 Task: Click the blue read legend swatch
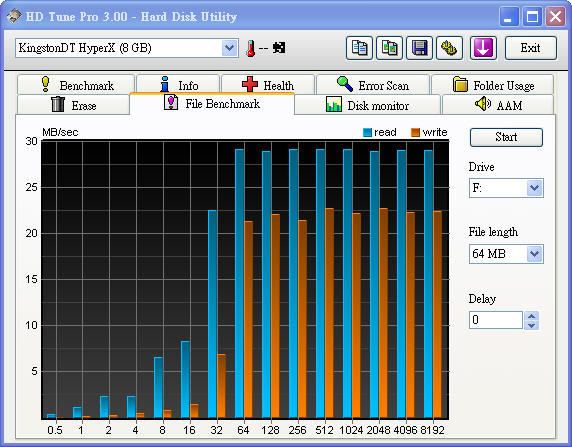tap(367, 132)
